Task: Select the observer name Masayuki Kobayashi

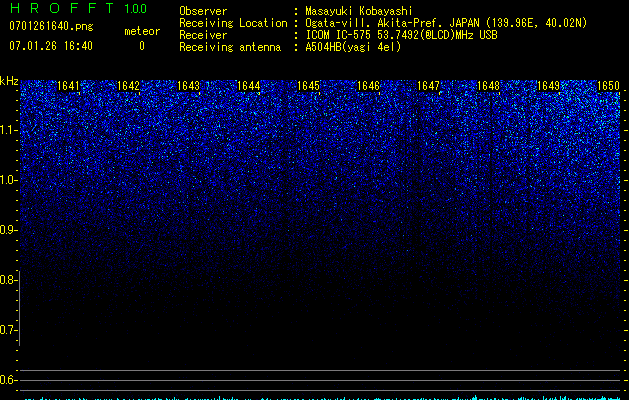Action: tap(359, 11)
